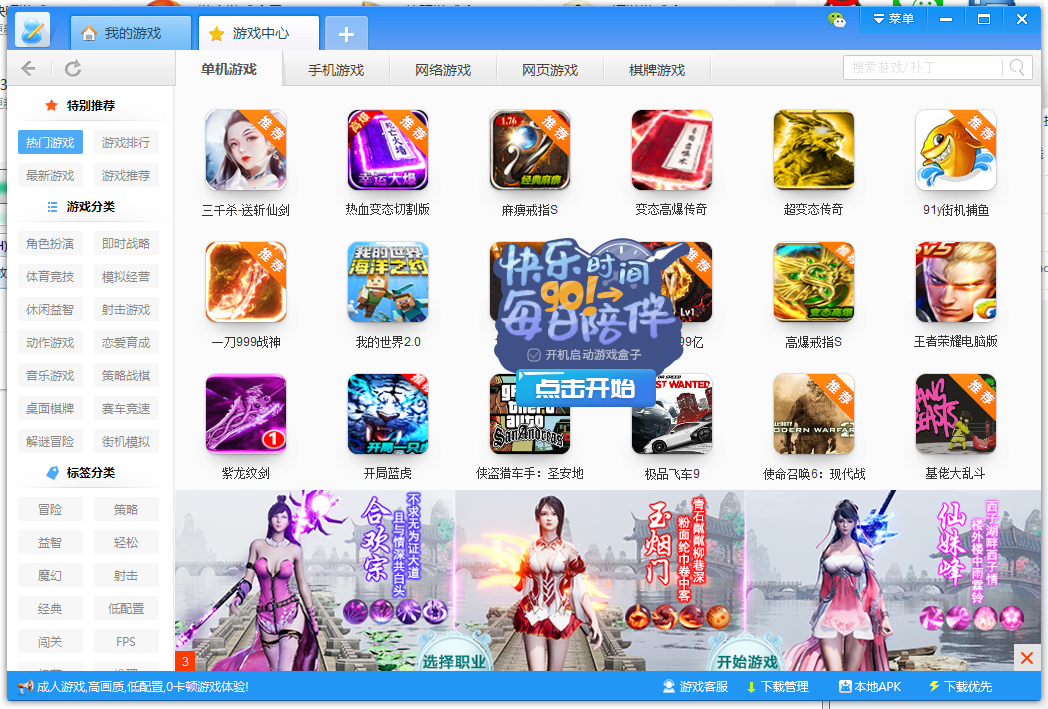The image size is (1048, 709).
Task: Switch to 手机游戏 tab
Action: [336, 70]
